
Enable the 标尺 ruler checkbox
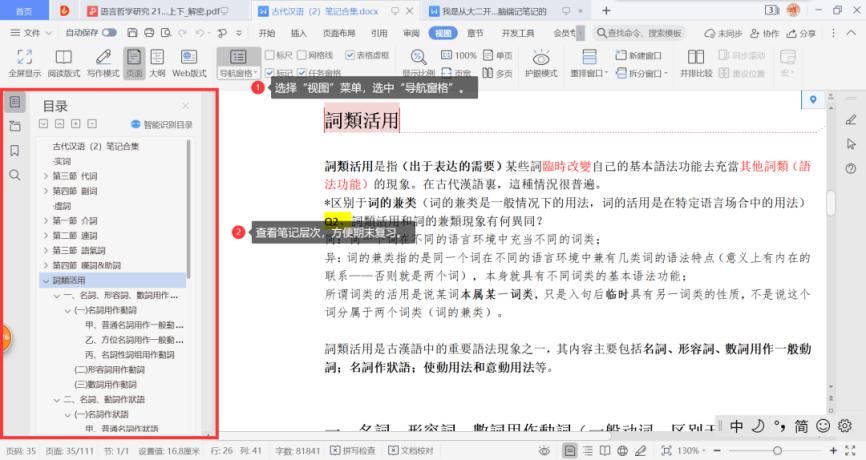270,55
